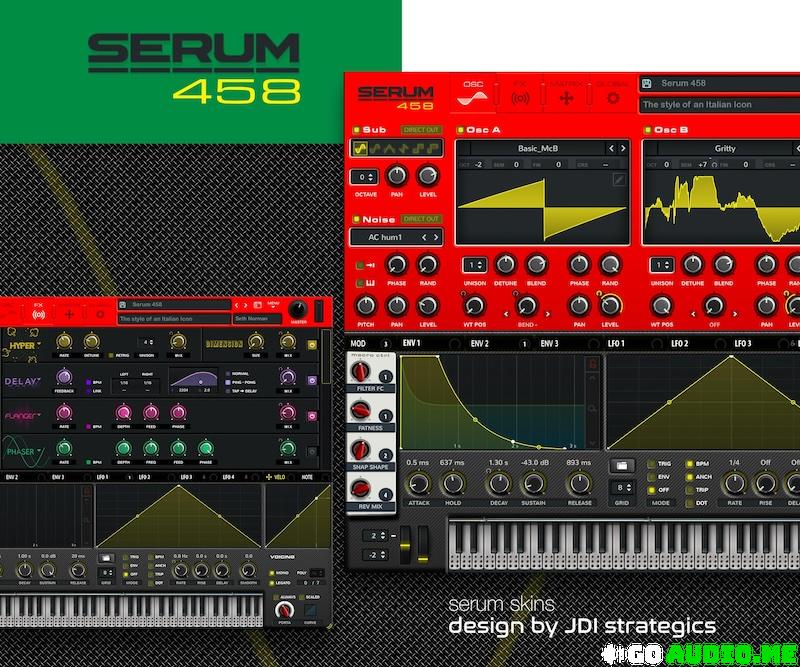Image resolution: width=800 pixels, height=667 pixels.
Task: Select LFO 4 tab in FX window
Action: click(228, 477)
